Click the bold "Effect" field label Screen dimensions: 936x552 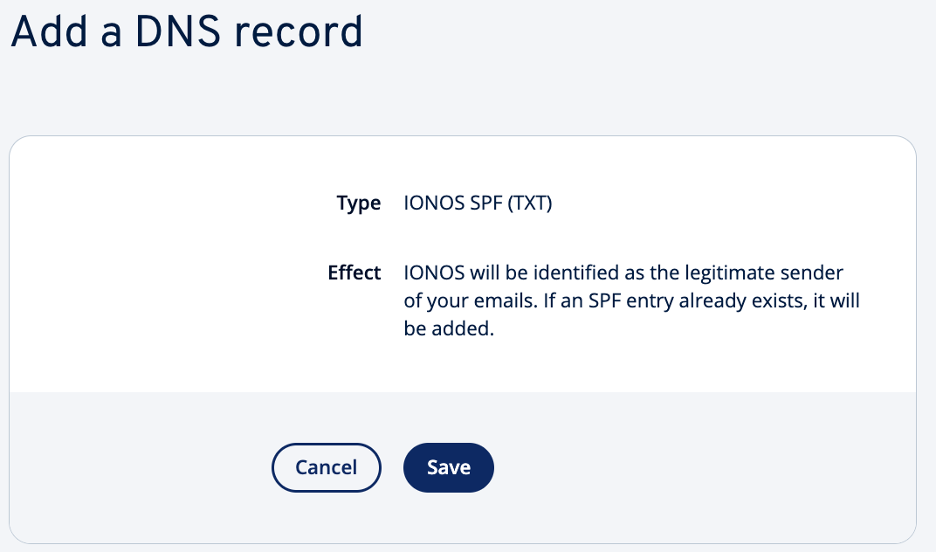354,273
